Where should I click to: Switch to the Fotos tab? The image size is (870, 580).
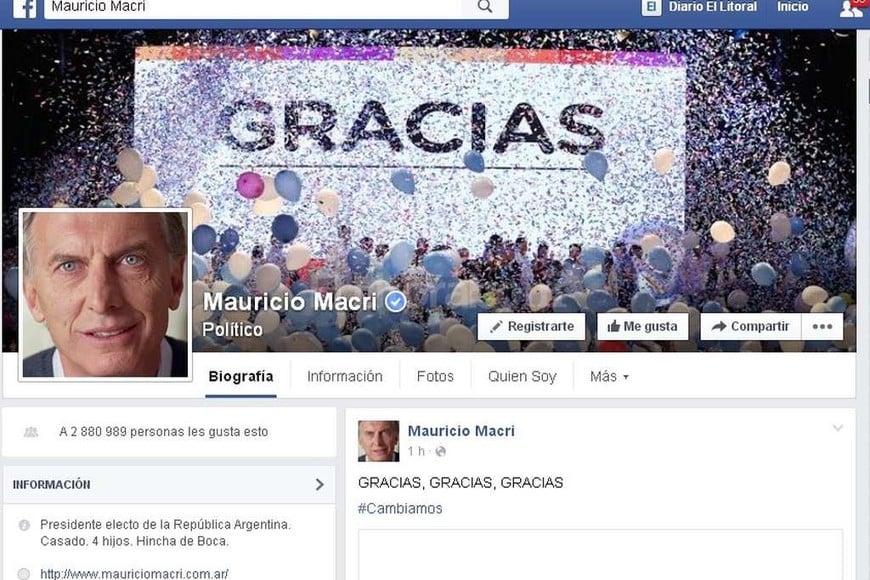tap(435, 377)
